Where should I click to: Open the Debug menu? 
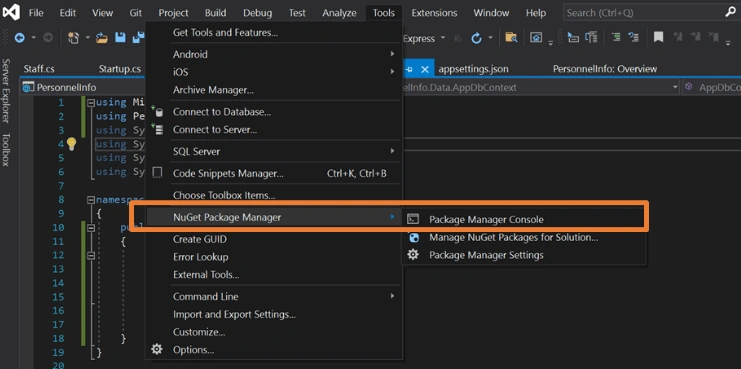258,13
